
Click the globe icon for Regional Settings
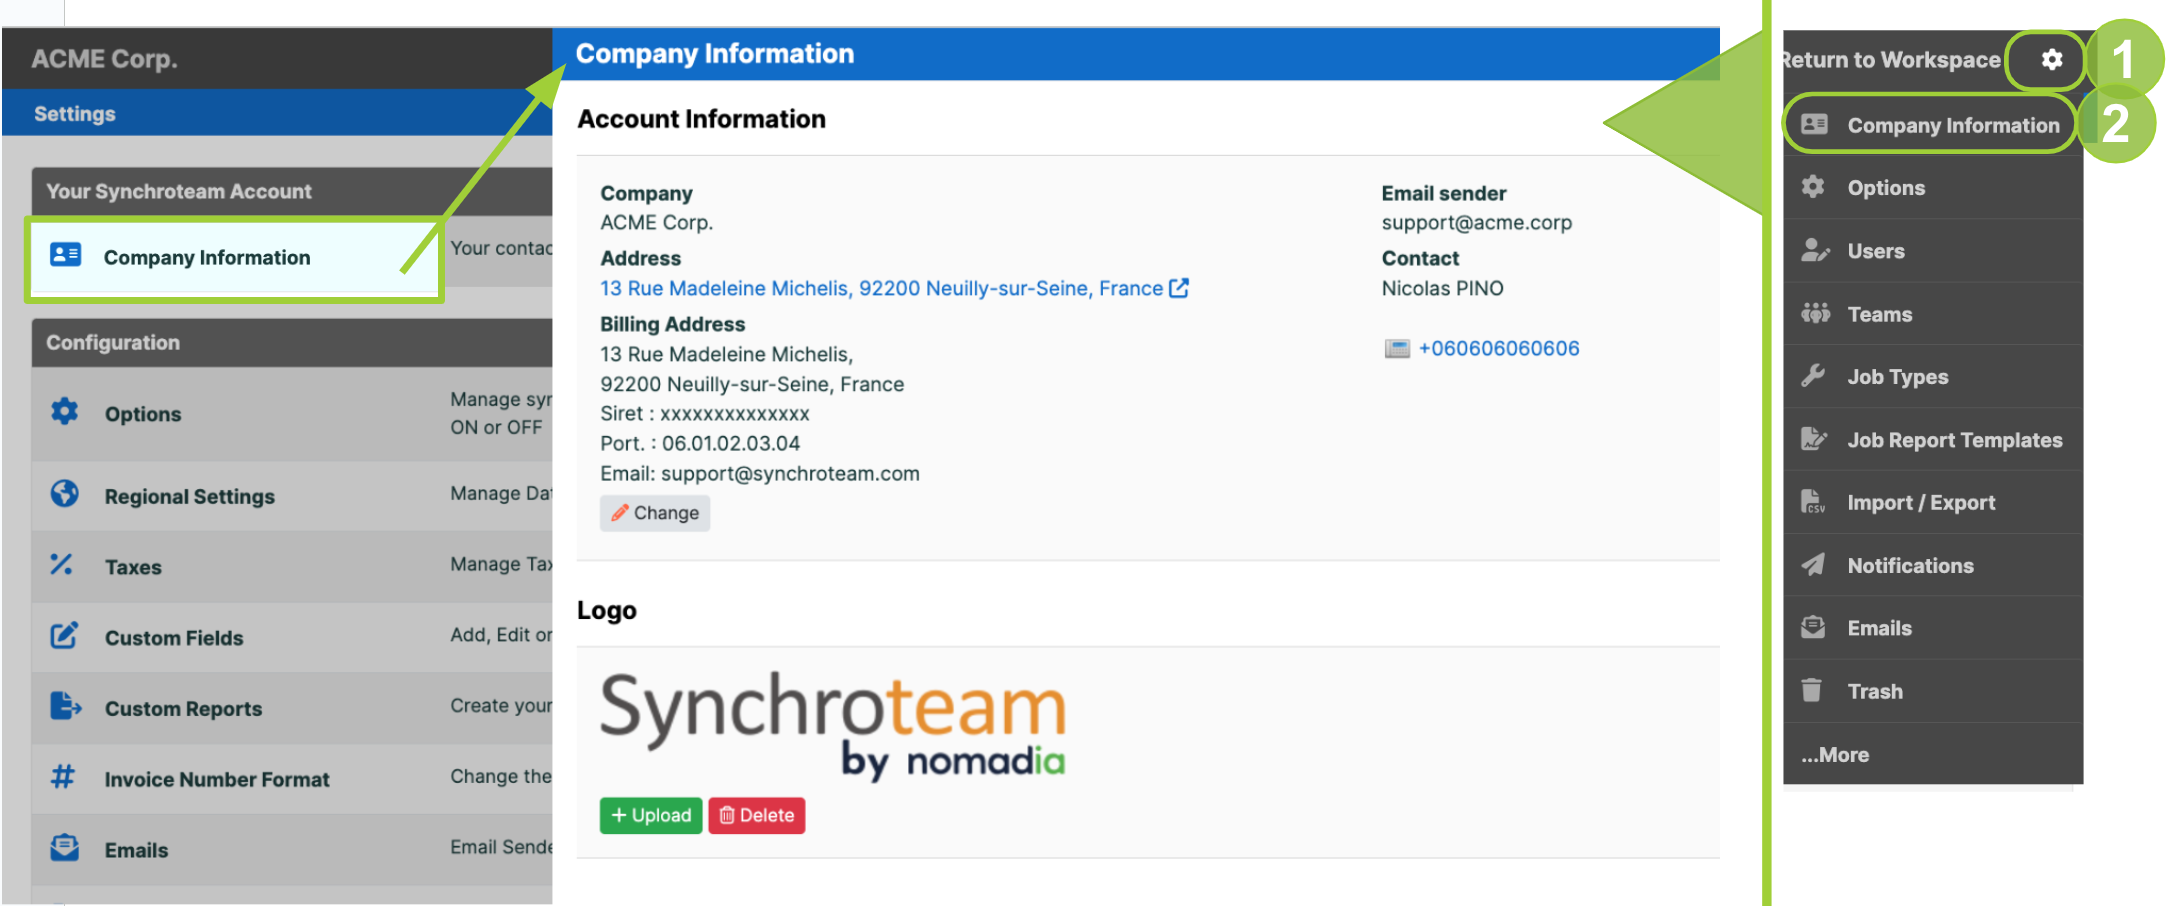pyautogui.click(x=65, y=494)
